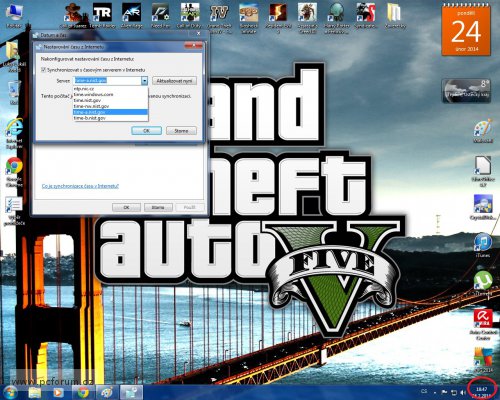
Task: Launch the uTorrent desktop shortcut
Action: pyautogui.click(x=483, y=283)
